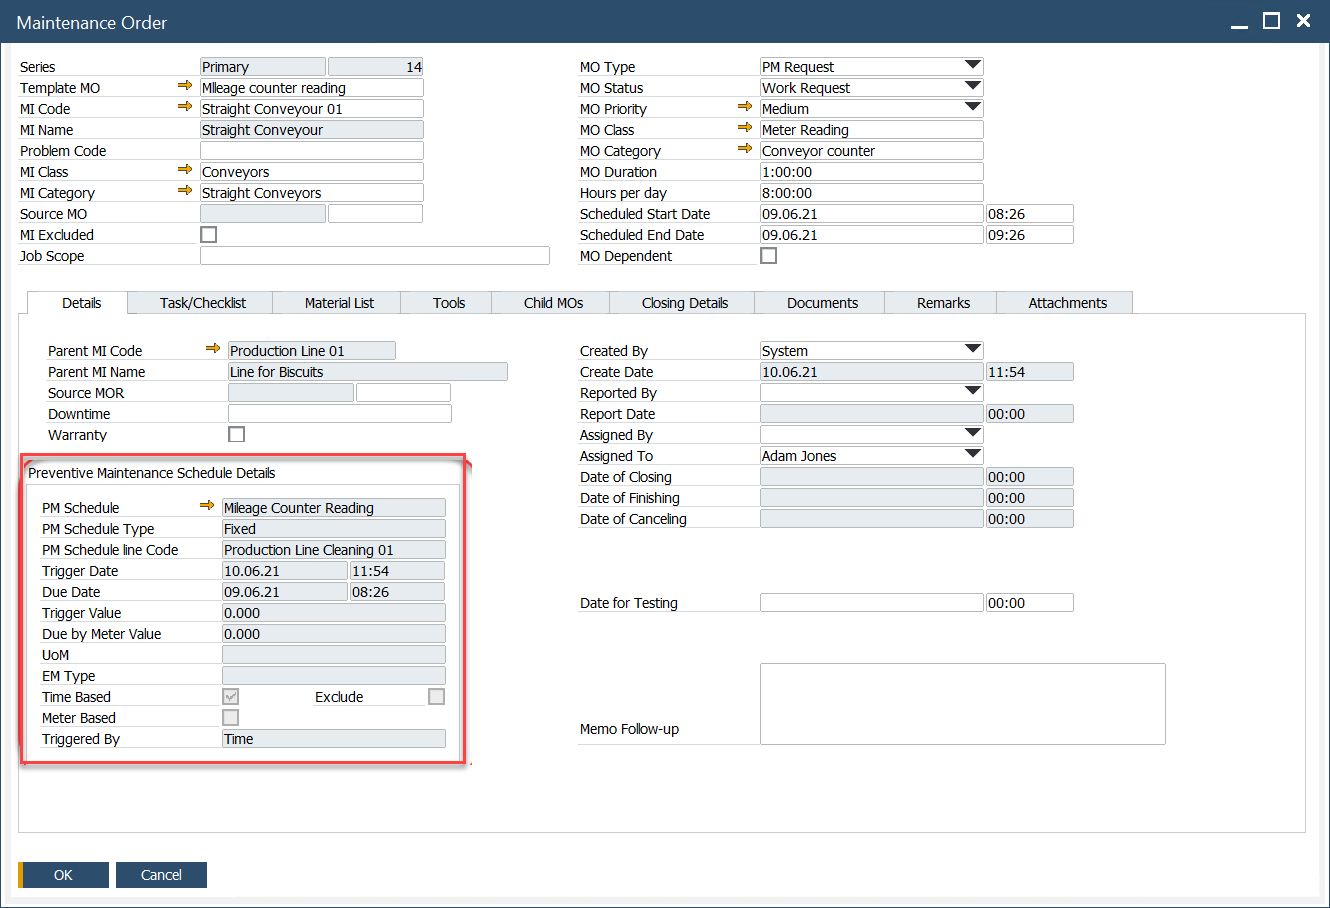Image resolution: width=1330 pixels, height=908 pixels.
Task: Enable the MI Excluded checkbox
Action: [x=208, y=234]
